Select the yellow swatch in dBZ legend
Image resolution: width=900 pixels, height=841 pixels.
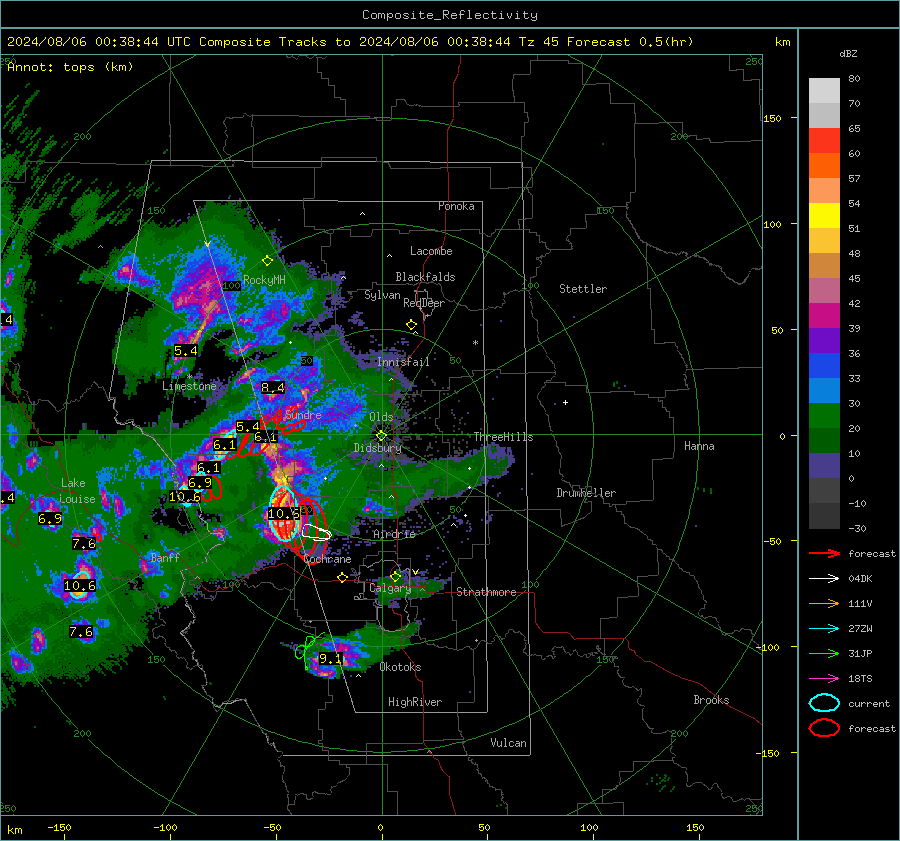click(x=824, y=216)
